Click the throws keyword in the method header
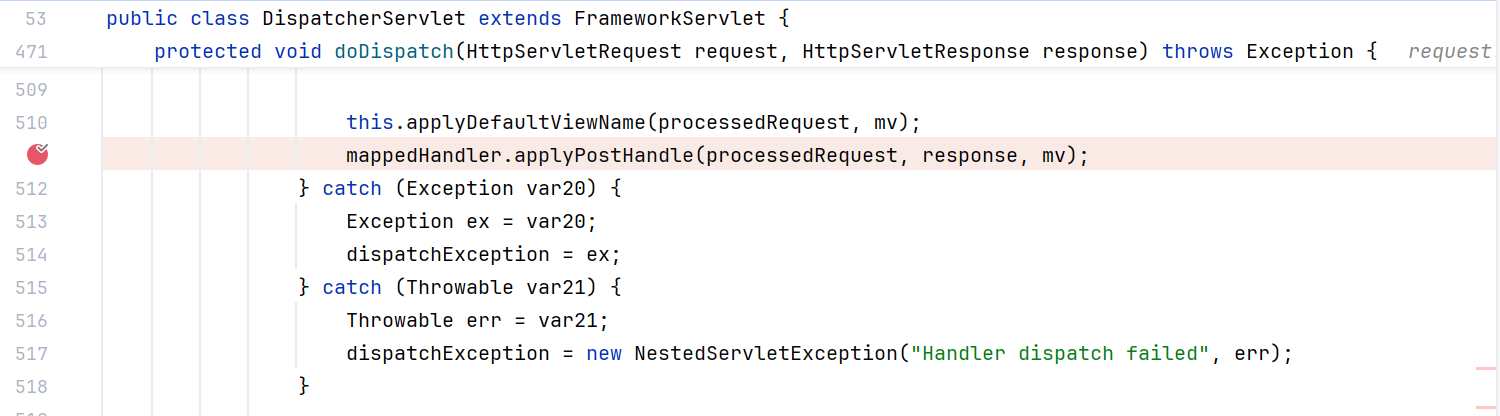 click(x=1198, y=51)
